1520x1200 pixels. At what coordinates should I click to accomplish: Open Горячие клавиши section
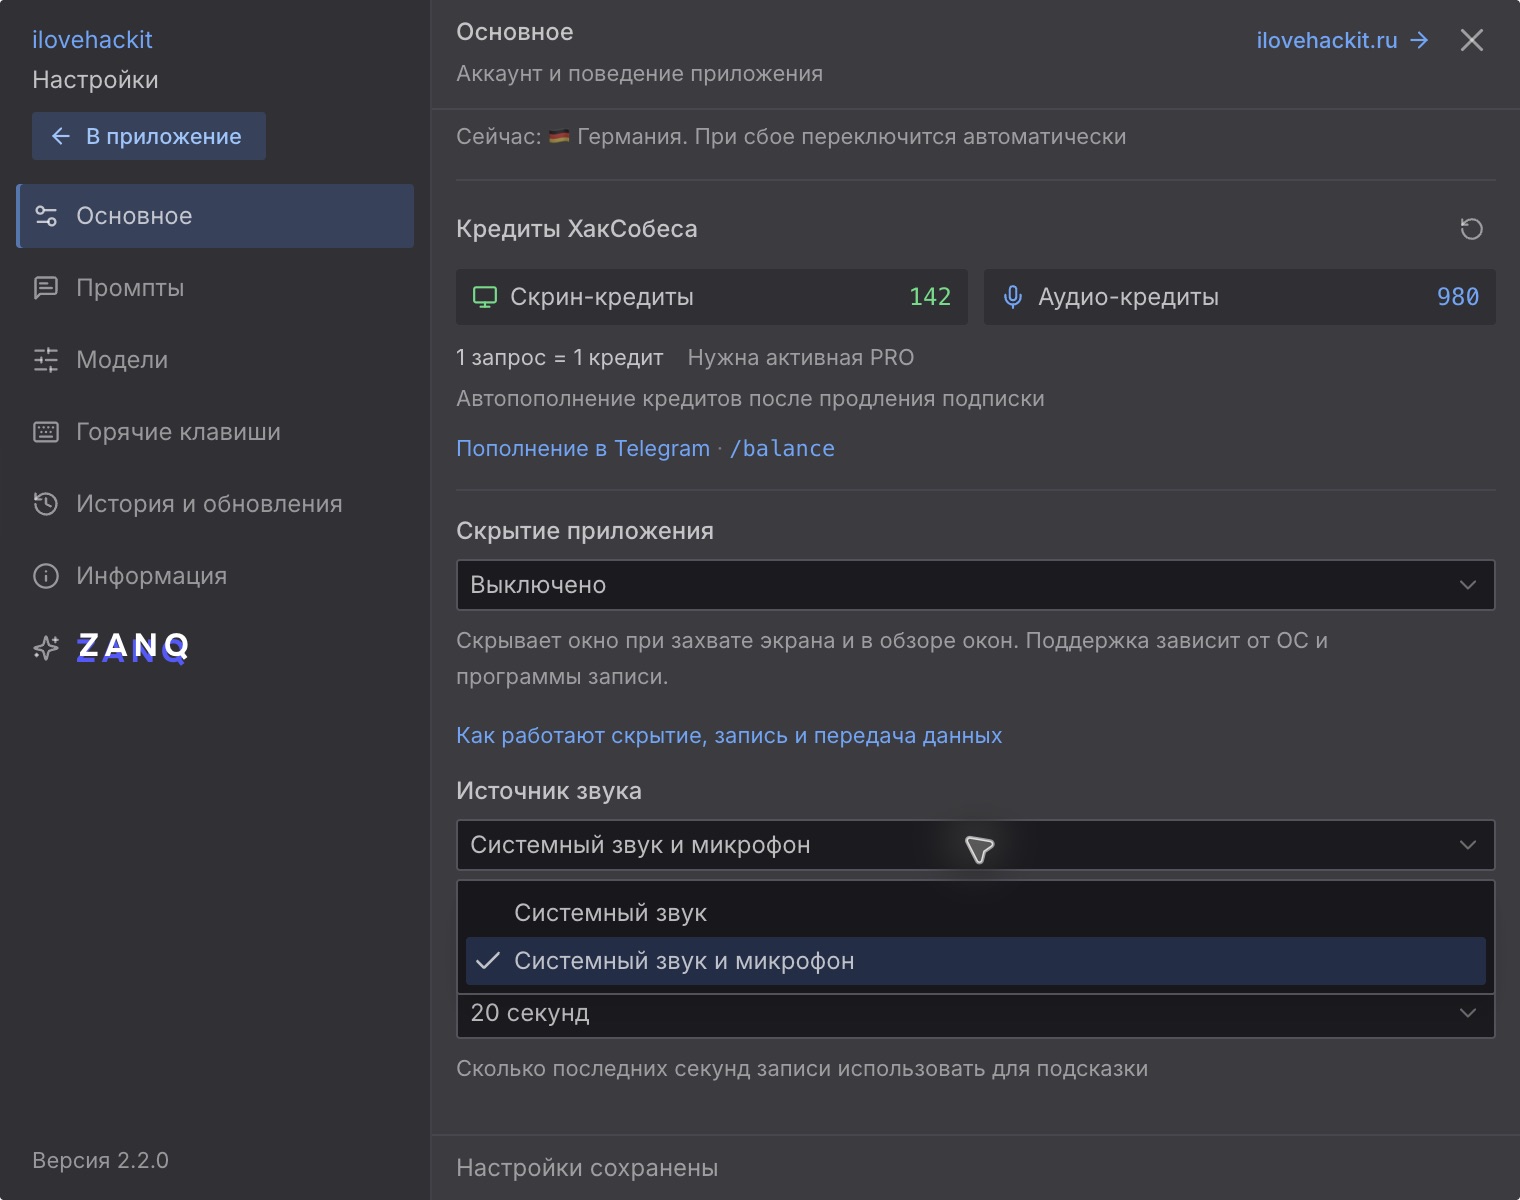click(x=215, y=432)
